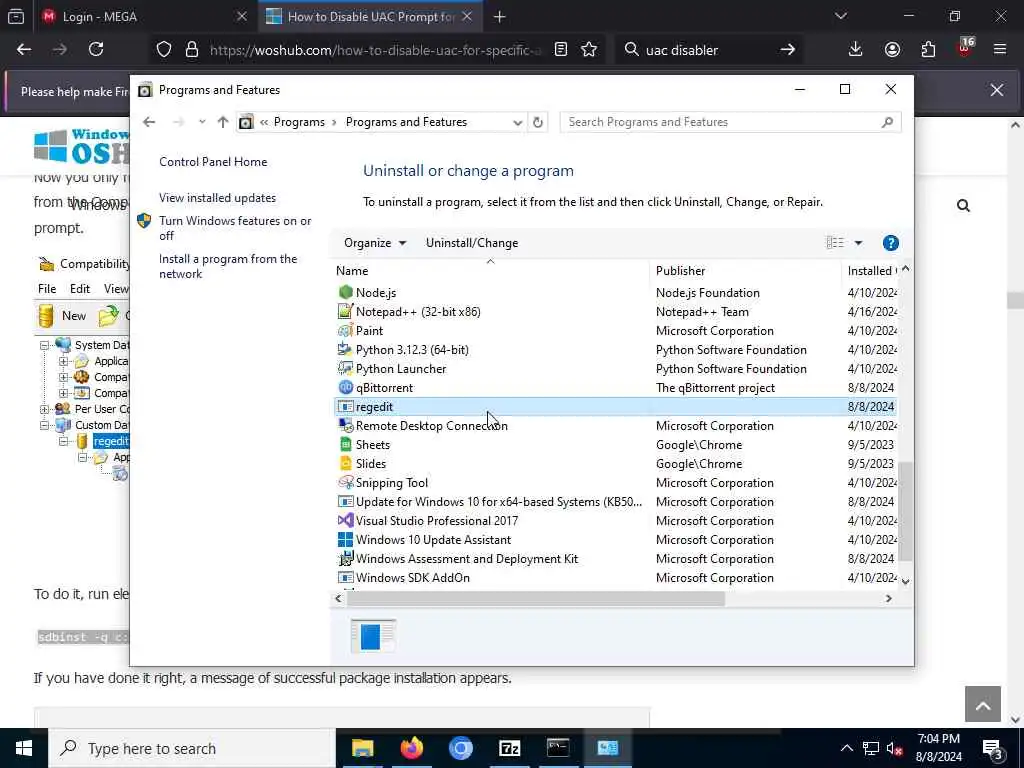The width and height of the screenshot is (1024, 768).
Task: Click the web page vertical scrollbar thumb
Action: coord(1015,300)
